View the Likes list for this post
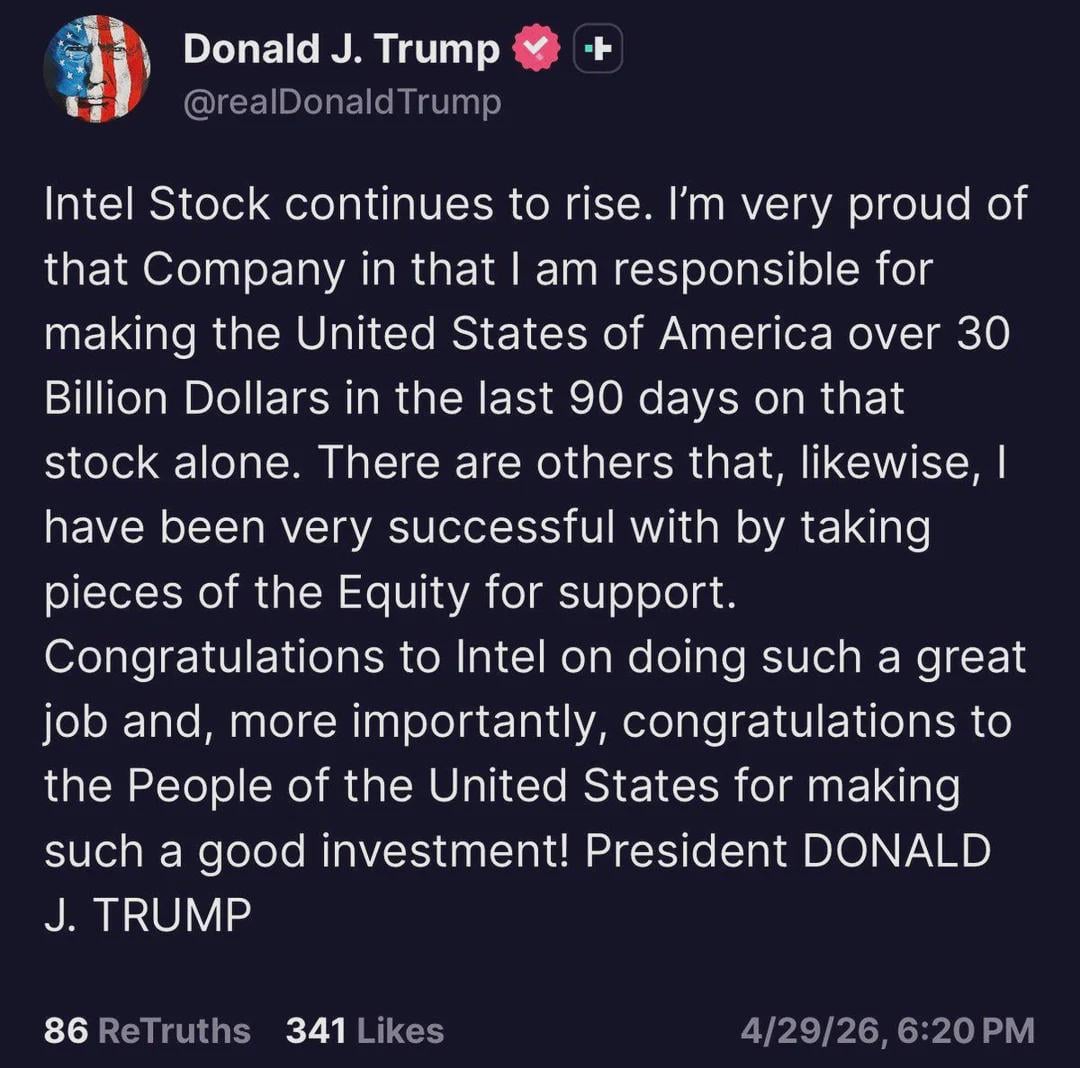The width and height of the screenshot is (1080, 1068). tap(399, 1030)
